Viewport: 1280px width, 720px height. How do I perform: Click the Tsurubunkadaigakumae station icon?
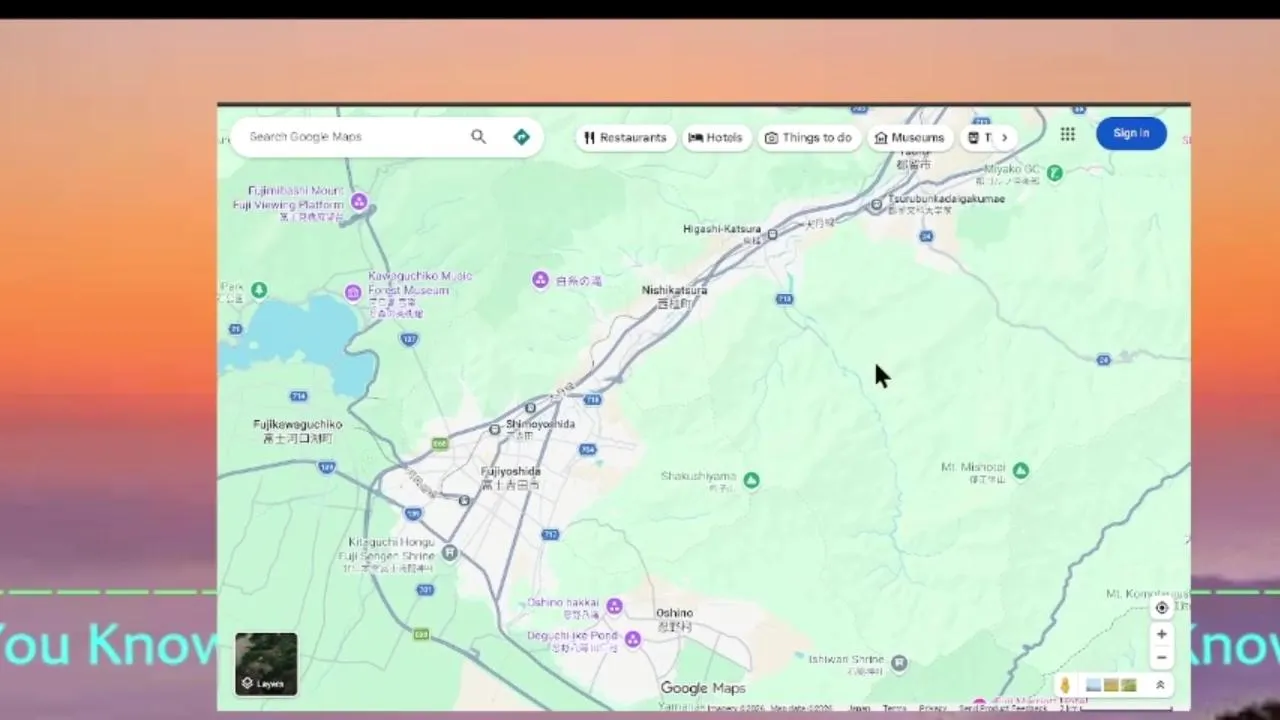(x=877, y=205)
